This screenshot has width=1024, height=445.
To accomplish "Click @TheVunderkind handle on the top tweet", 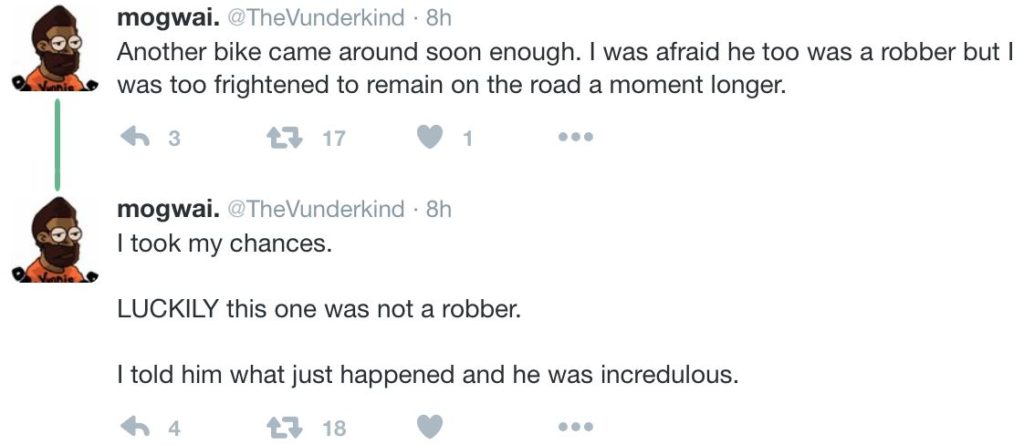I will [316, 18].
